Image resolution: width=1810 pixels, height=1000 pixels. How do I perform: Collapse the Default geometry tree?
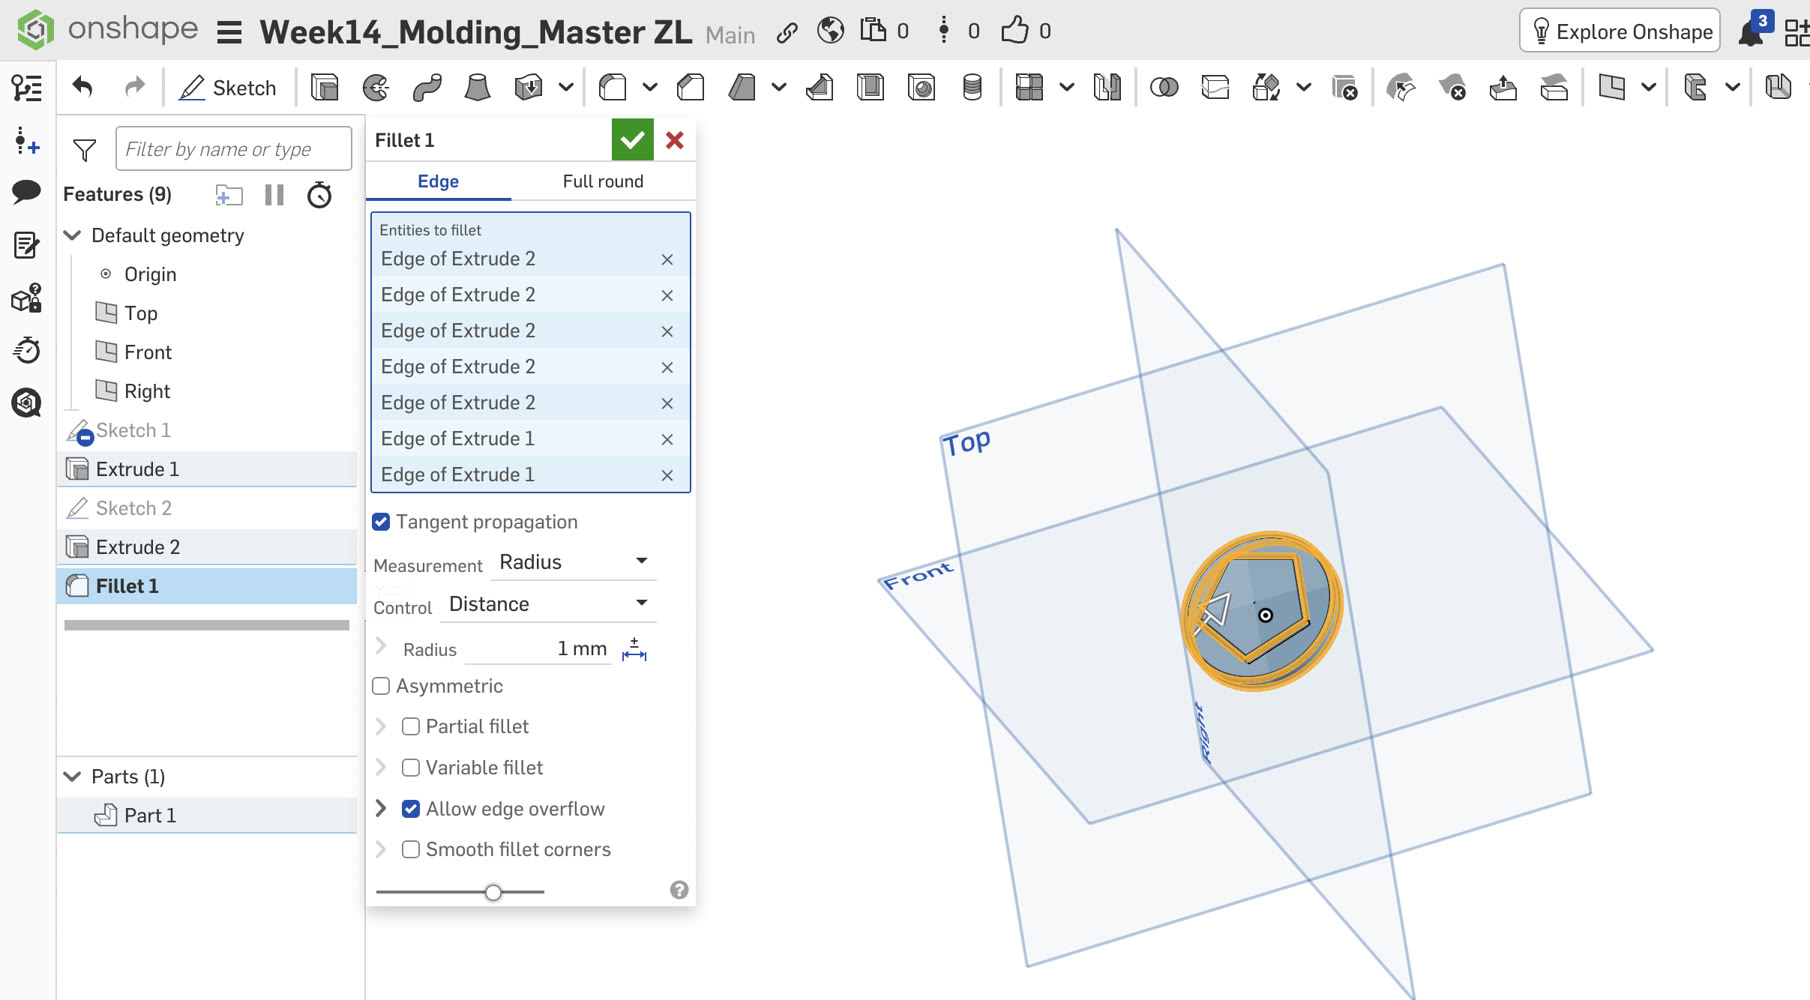tap(73, 235)
